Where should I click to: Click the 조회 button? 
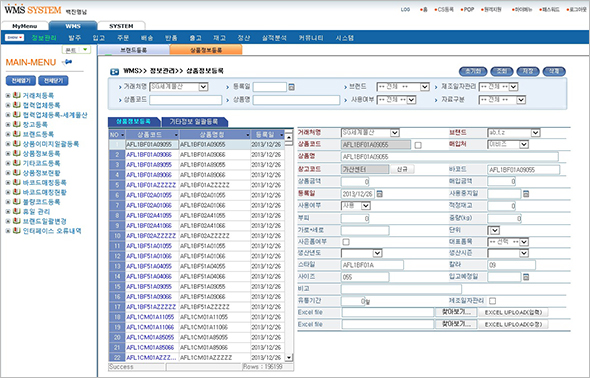pos(502,71)
